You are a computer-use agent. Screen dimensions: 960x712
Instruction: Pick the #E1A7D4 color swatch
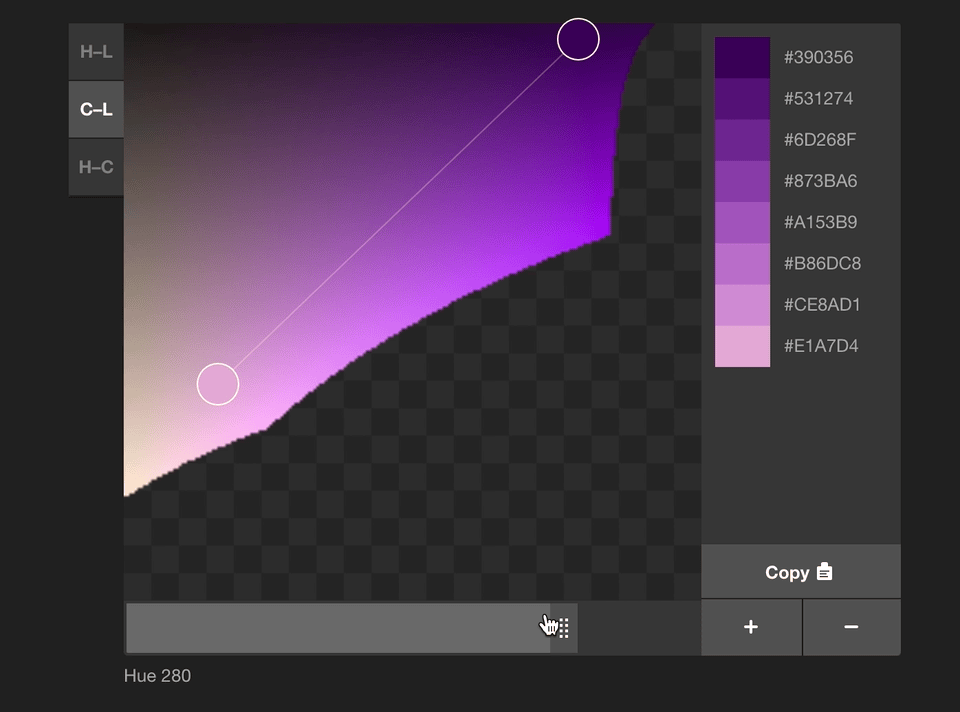click(x=742, y=347)
